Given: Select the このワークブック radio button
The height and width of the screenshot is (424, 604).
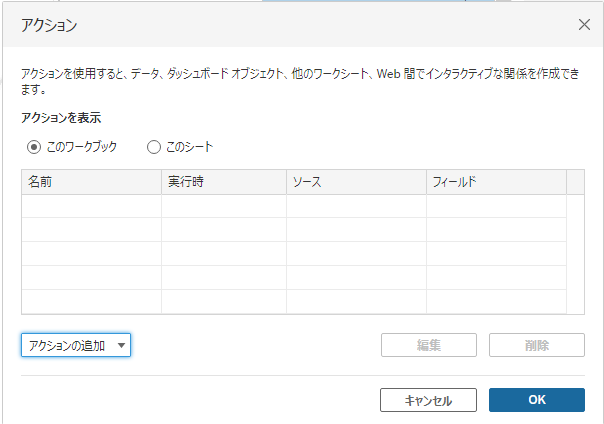Looking at the screenshot, I should pyautogui.click(x=35, y=147).
